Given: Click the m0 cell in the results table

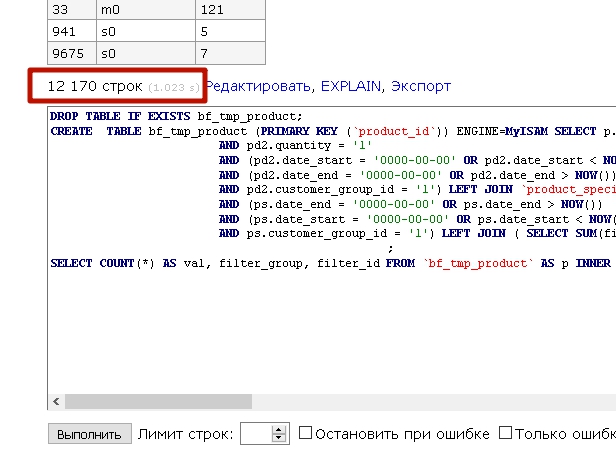Looking at the screenshot, I should 132,9.
